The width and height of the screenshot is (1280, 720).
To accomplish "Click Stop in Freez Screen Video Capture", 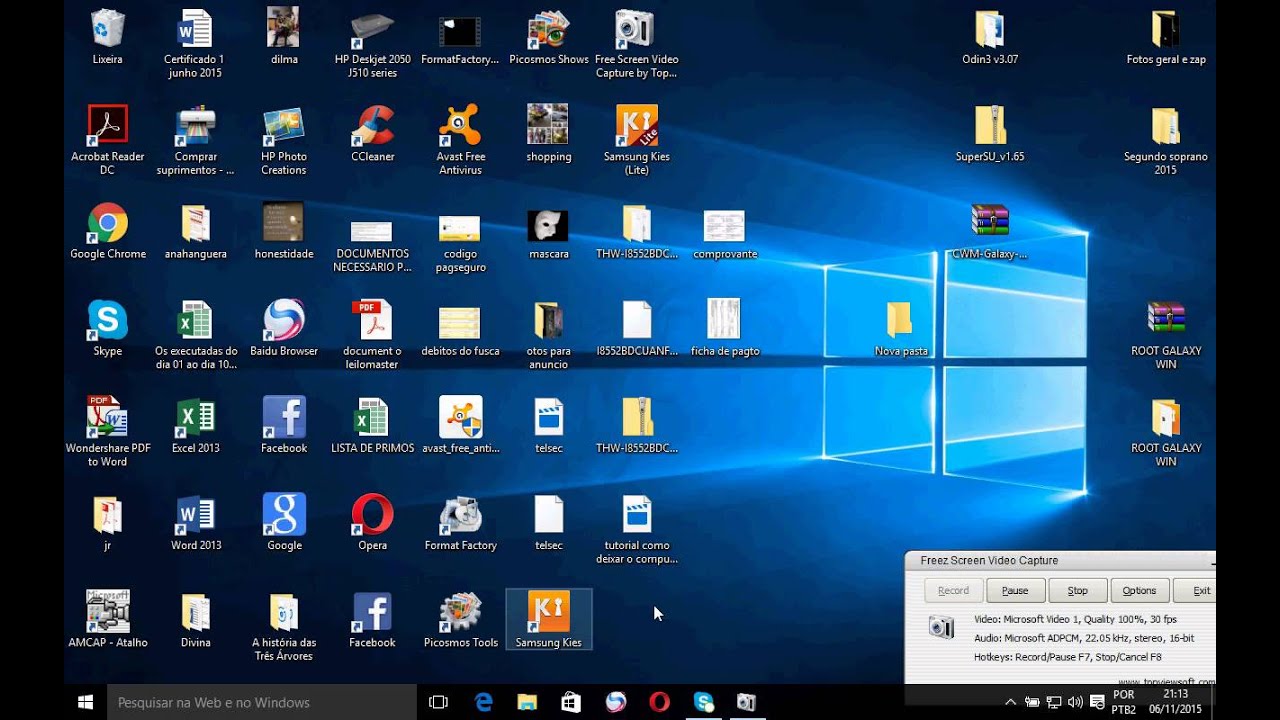I will pos(1077,591).
